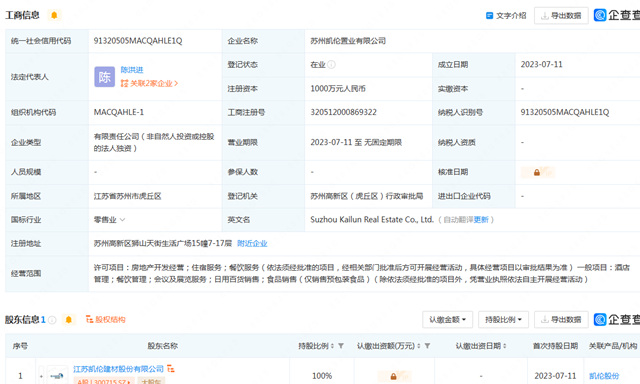640x384 pixels.
Task: Click the A股 300715.SZ stock tag
Action: [104, 381]
